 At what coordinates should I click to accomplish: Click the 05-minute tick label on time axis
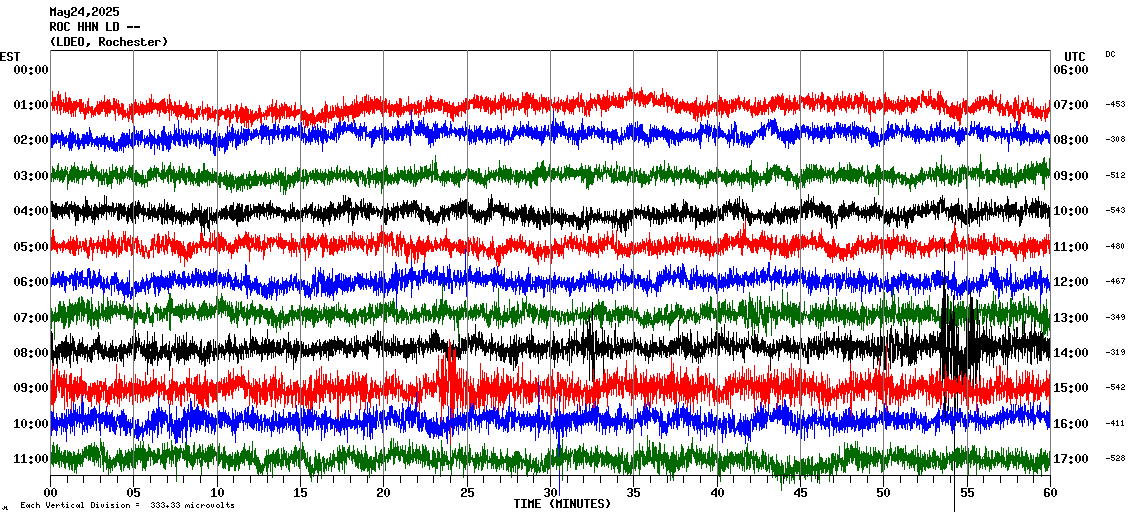[x=134, y=493]
